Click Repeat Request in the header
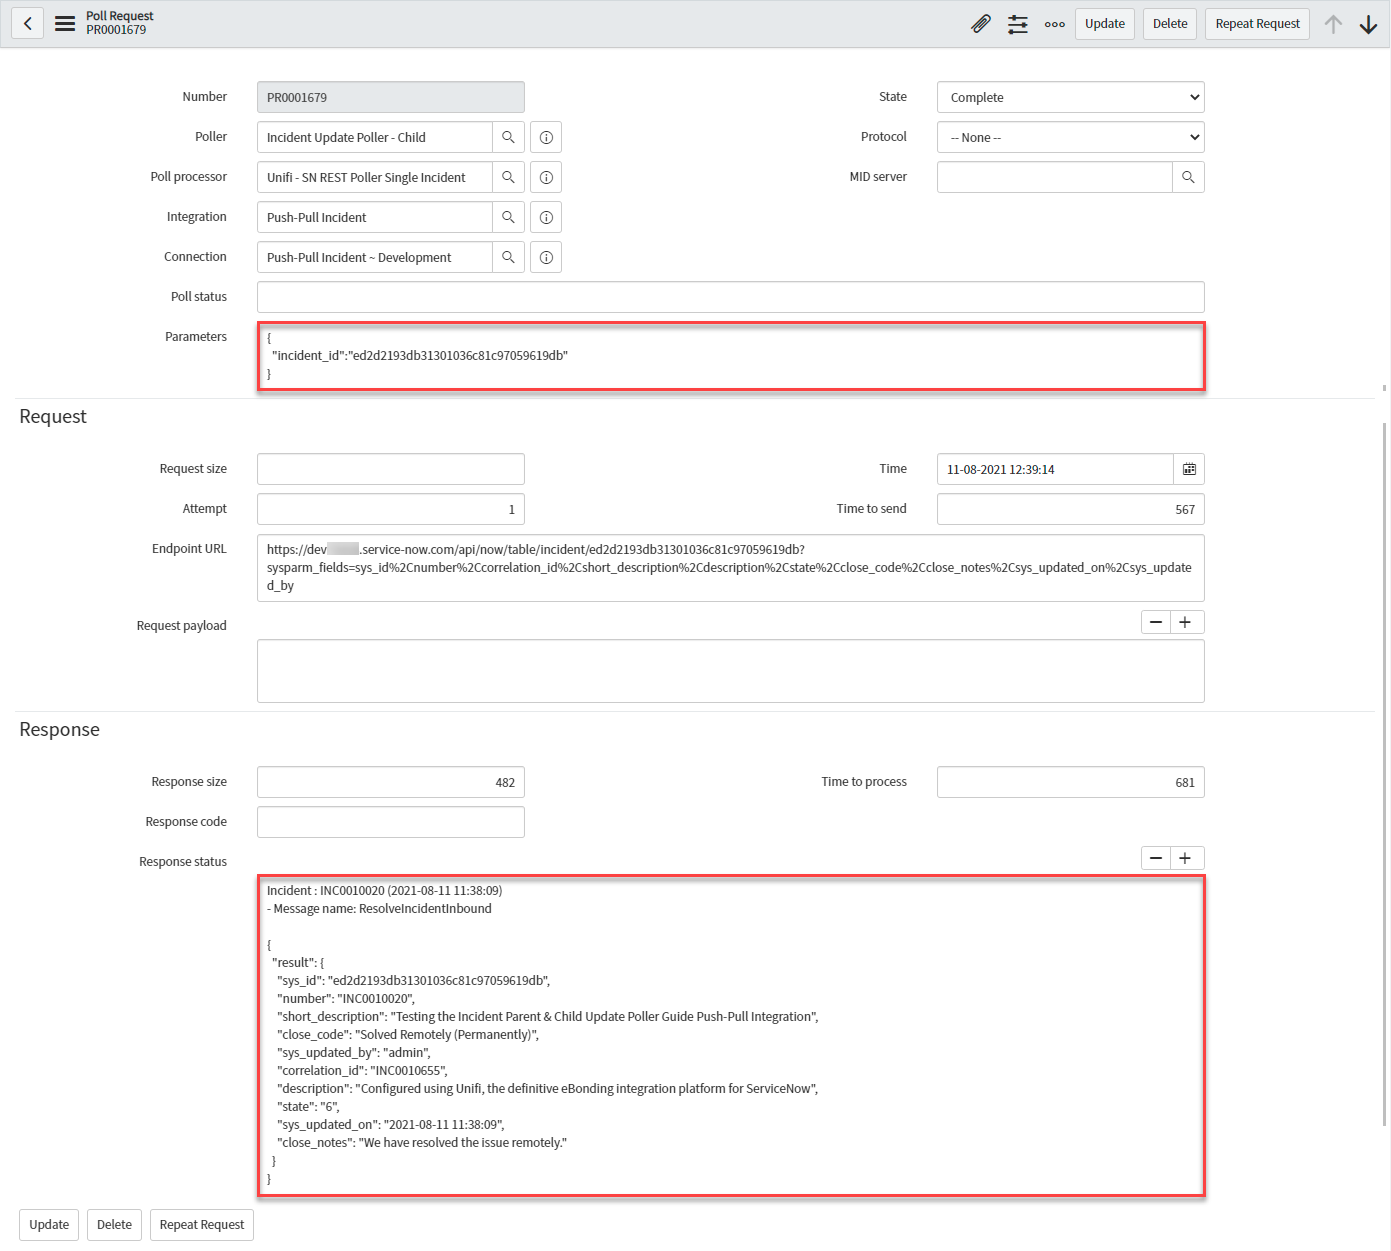This screenshot has width=1391, height=1251. tap(1257, 24)
